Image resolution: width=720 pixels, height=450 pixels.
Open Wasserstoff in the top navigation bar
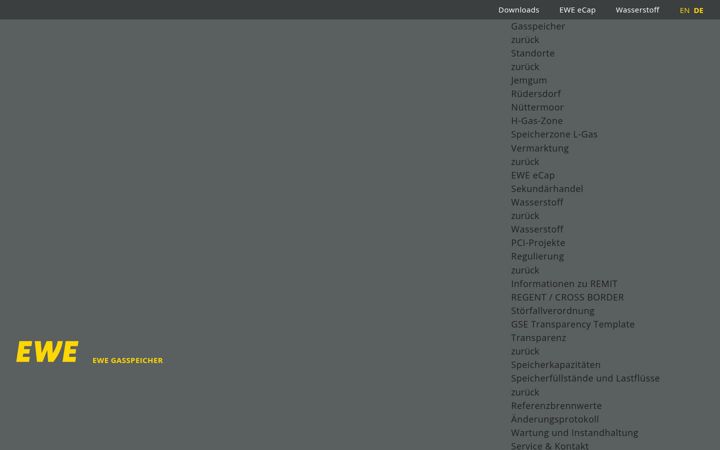(637, 10)
